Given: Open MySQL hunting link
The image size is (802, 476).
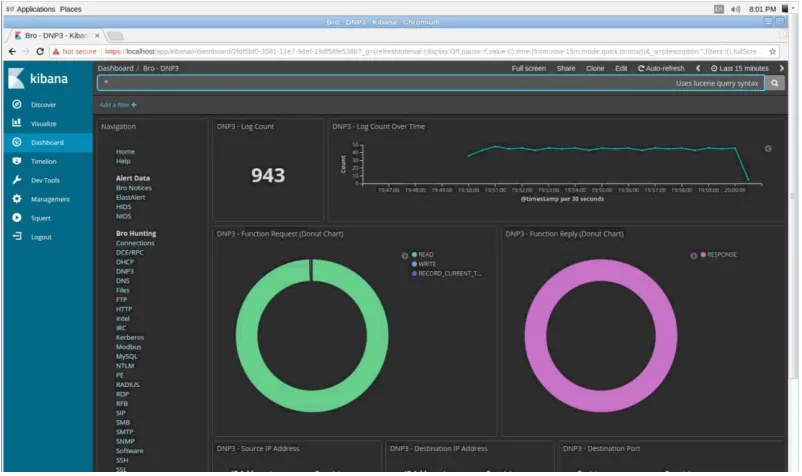Looking at the screenshot, I should pos(126,356).
